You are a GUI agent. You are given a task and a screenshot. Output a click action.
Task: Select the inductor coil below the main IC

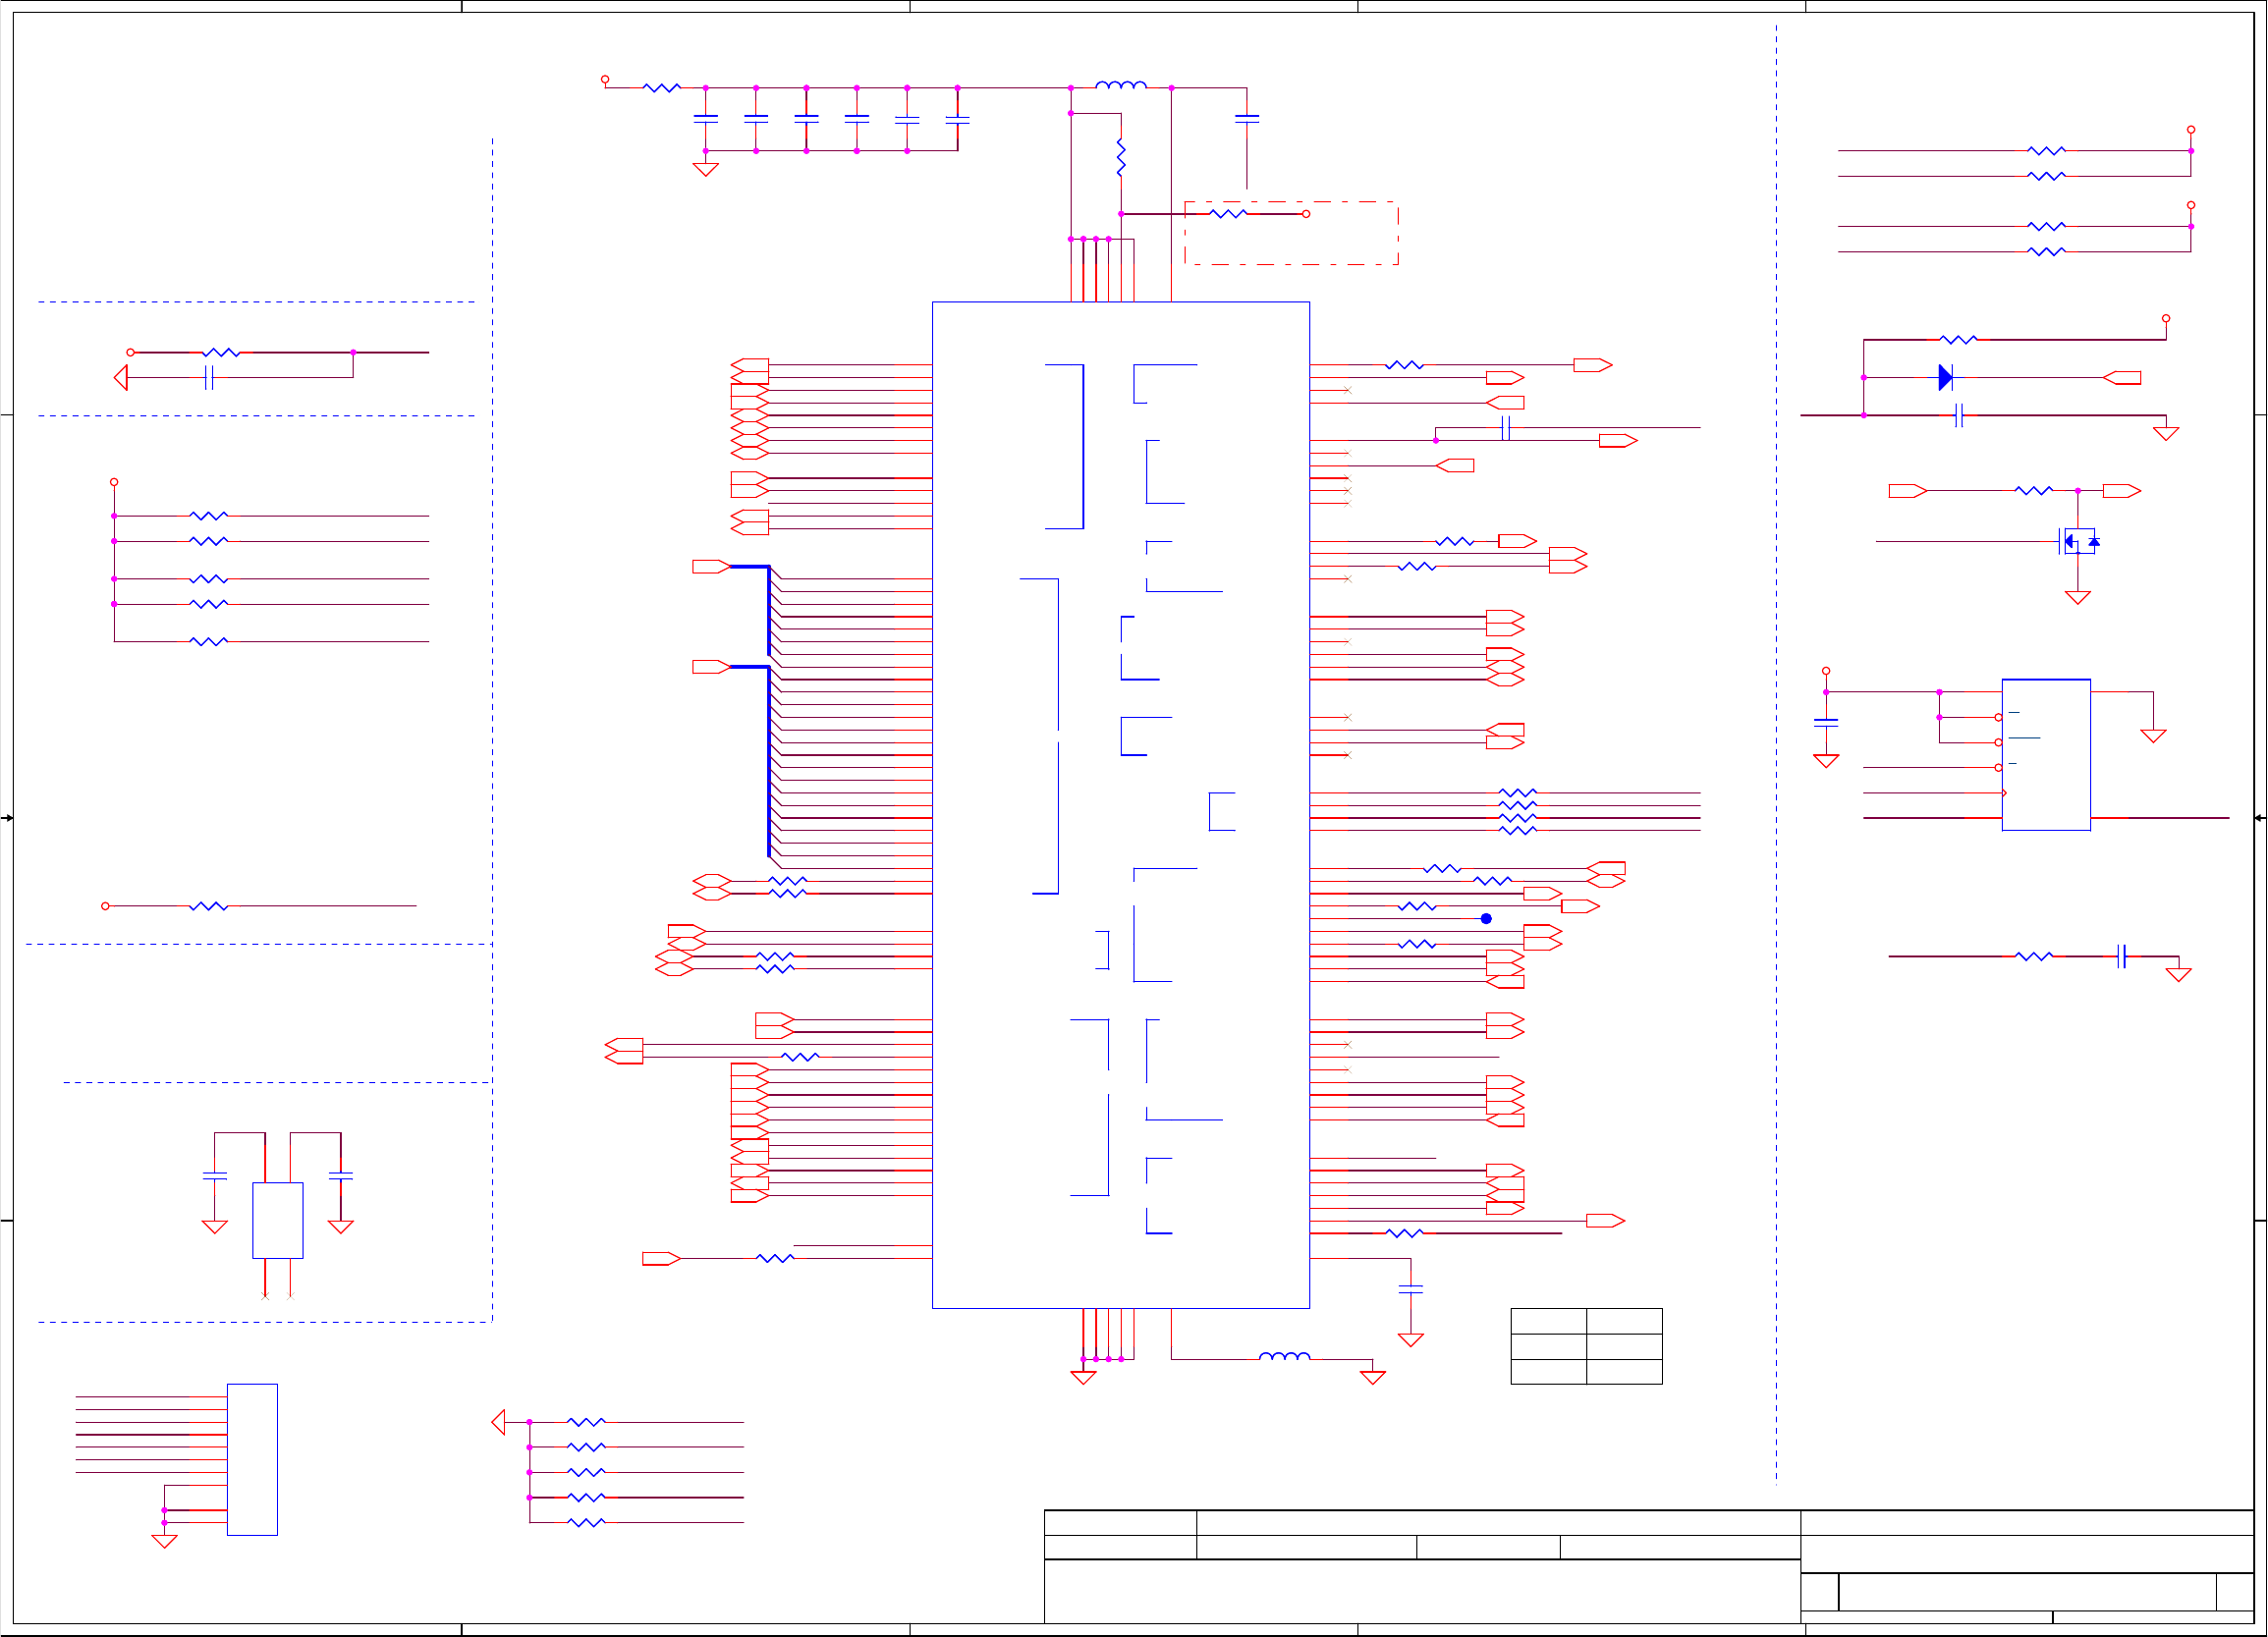click(x=1284, y=1357)
